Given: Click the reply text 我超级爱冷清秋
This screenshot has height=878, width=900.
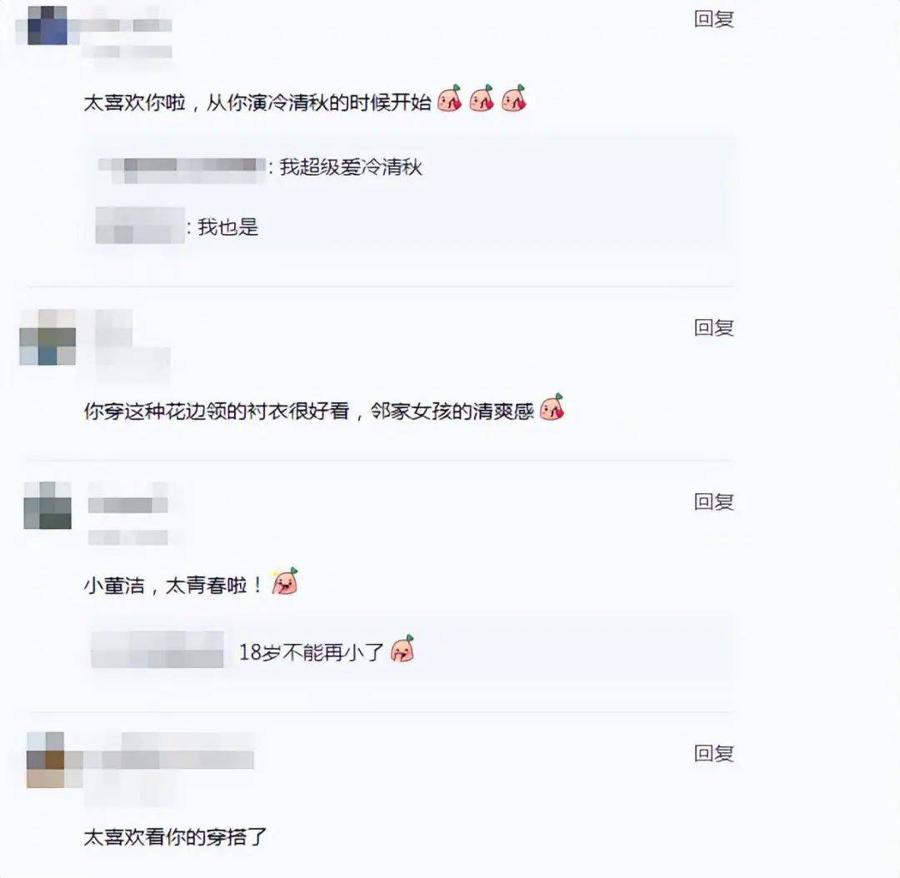Looking at the screenshot, I should (x=351, y=167).
